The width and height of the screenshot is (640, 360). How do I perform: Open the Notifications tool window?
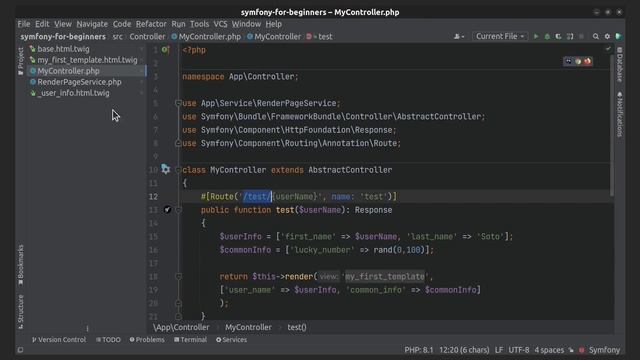point(620,114)
